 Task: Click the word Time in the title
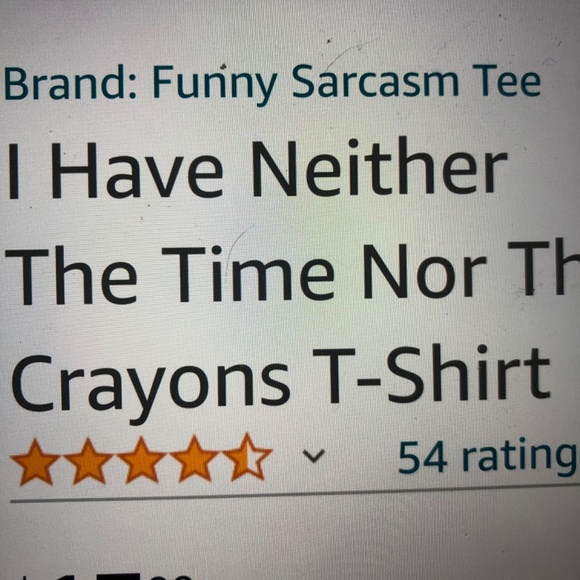point(248,273)
